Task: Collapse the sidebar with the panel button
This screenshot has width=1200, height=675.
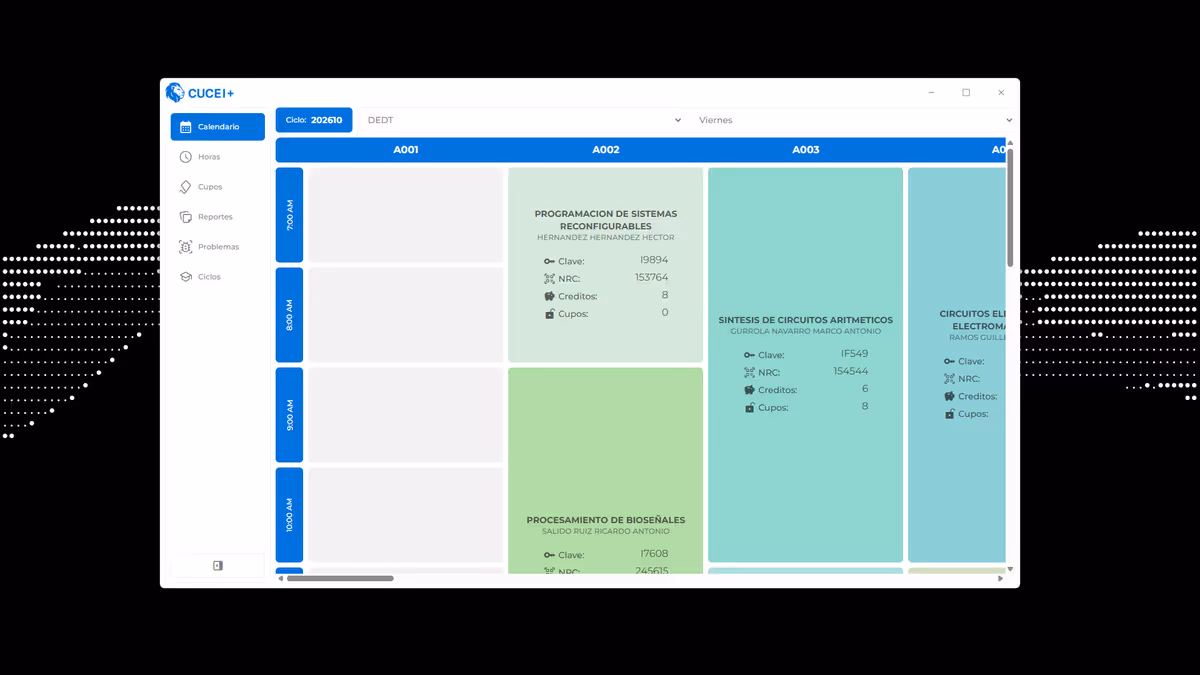Action: pyautogui.click(x=218, y=566)
